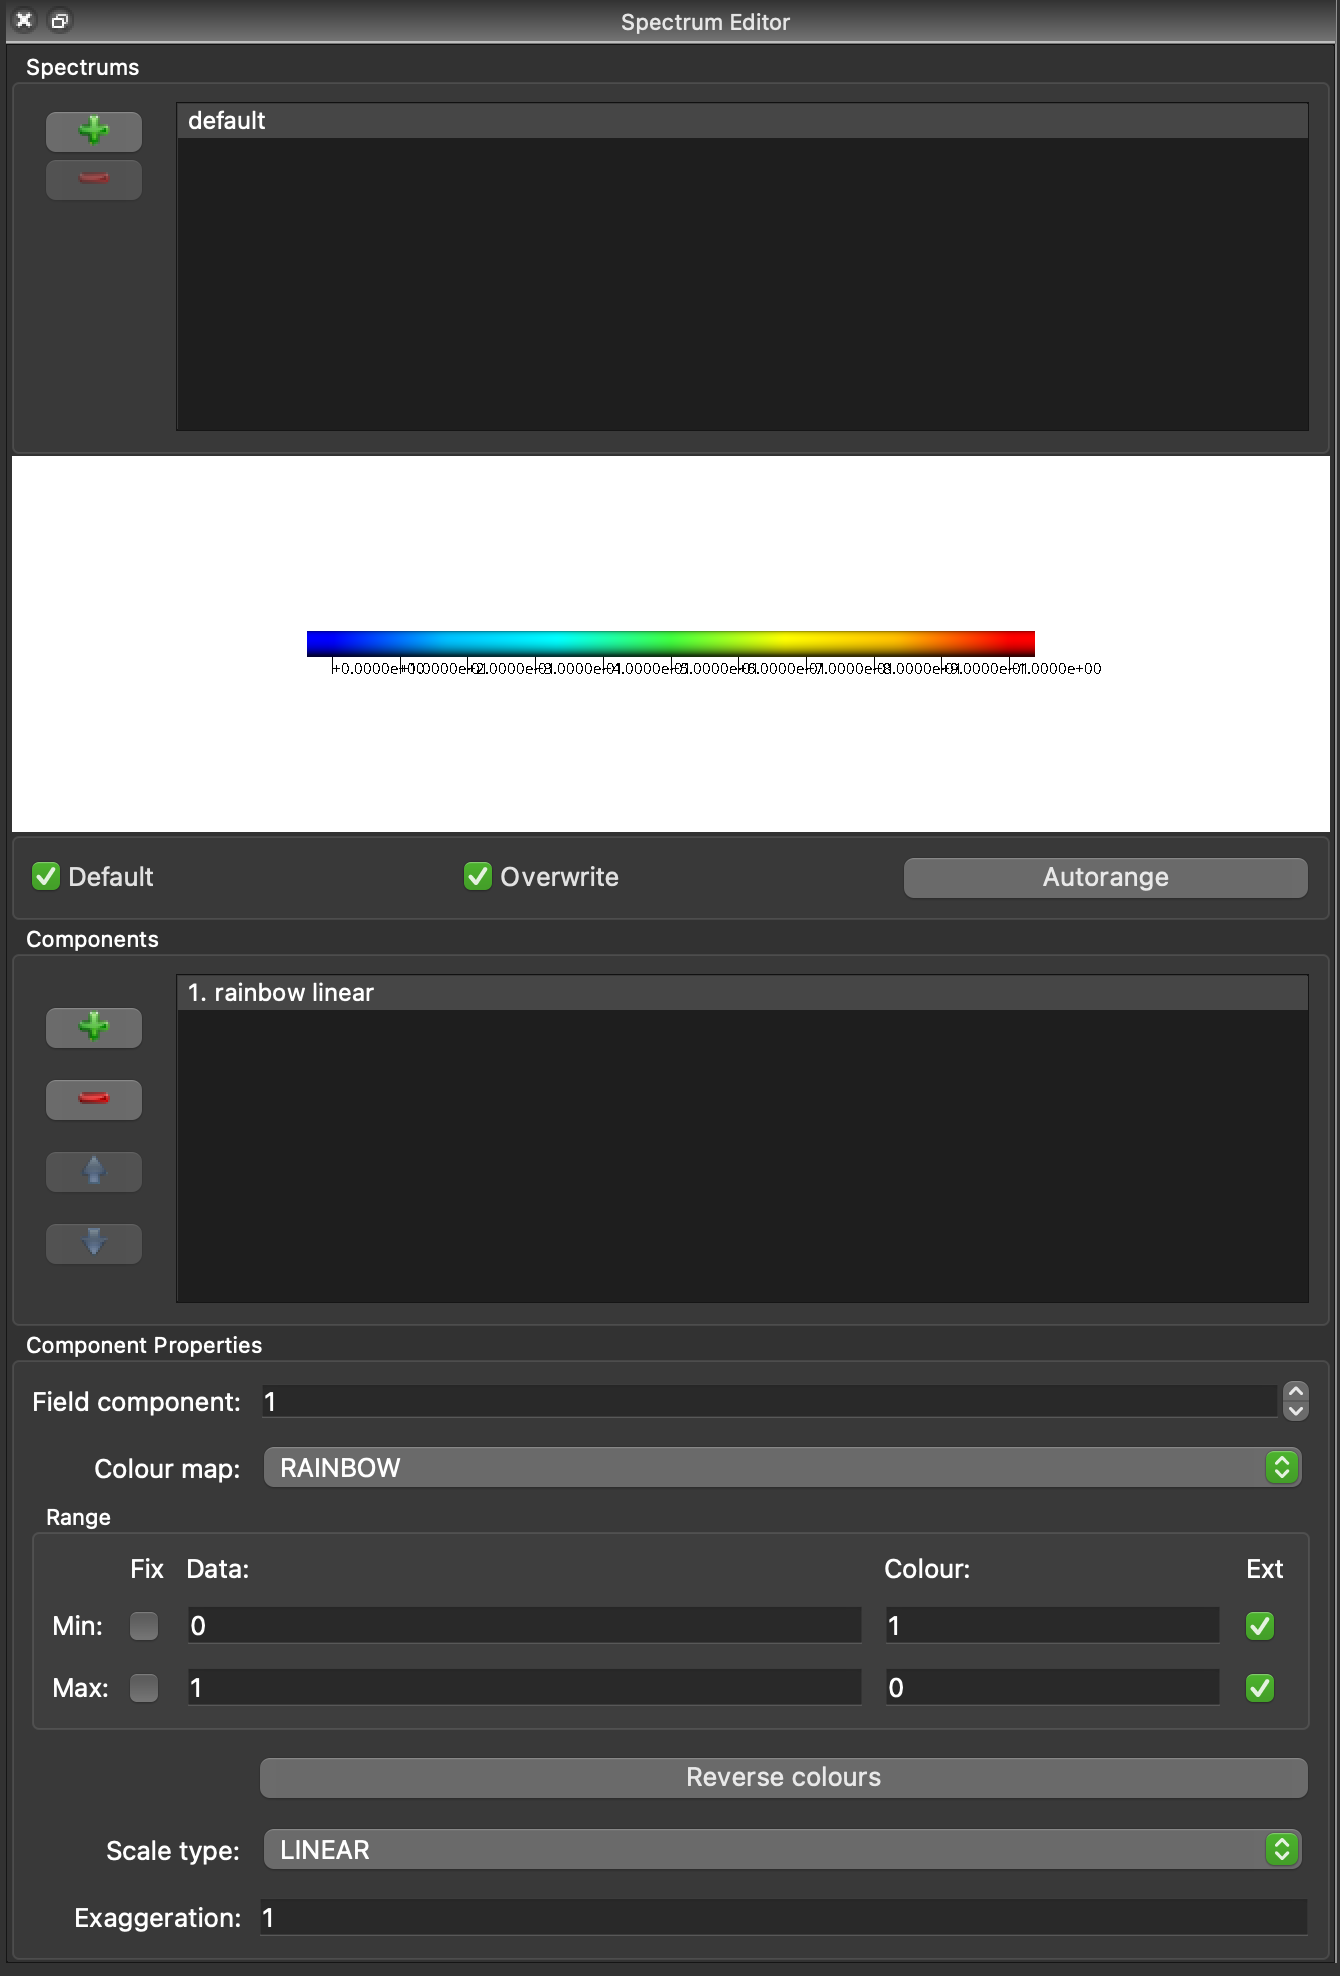Select the '1. rainbow linear' component
Viewport: 1340px width, 1976px height.
coord(742,993)
